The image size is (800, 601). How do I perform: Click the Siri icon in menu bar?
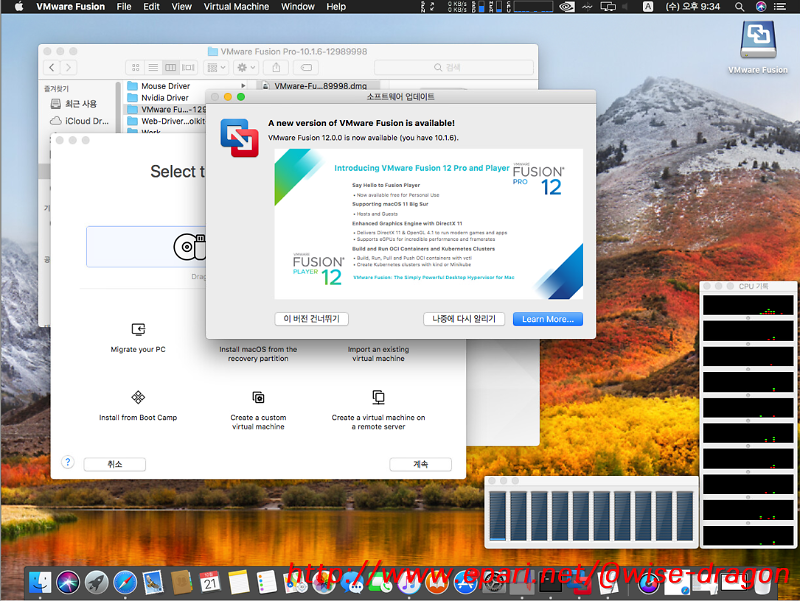761,7
